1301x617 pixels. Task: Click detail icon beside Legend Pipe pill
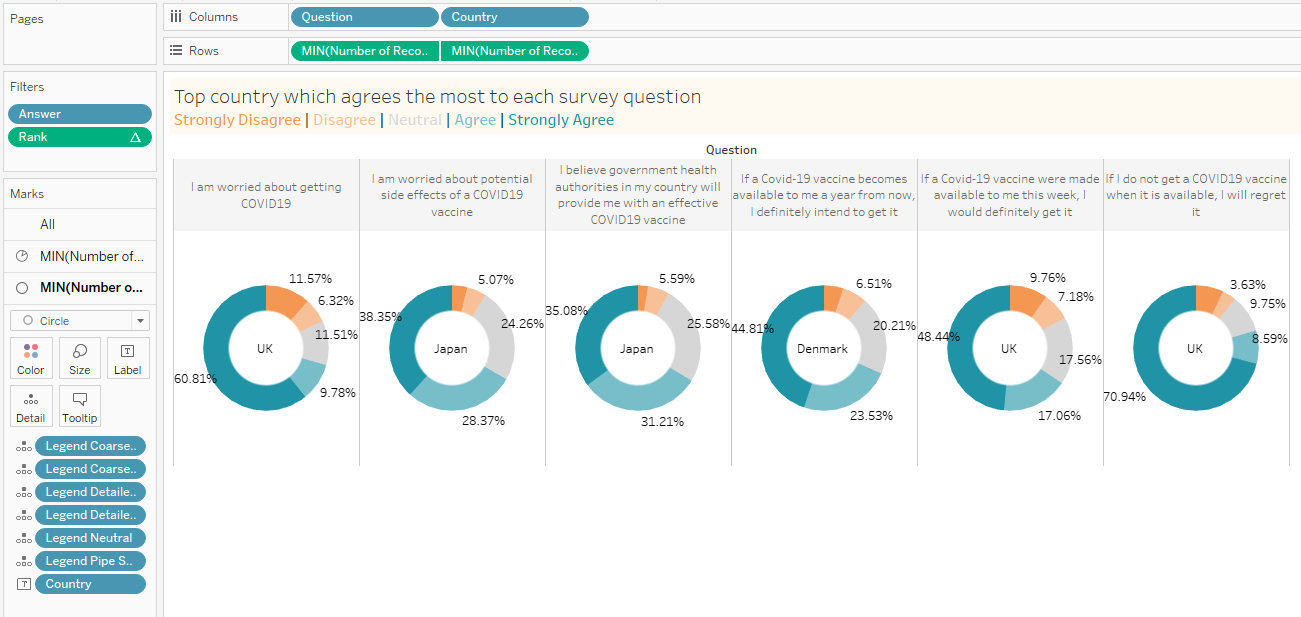coord(23,561)
